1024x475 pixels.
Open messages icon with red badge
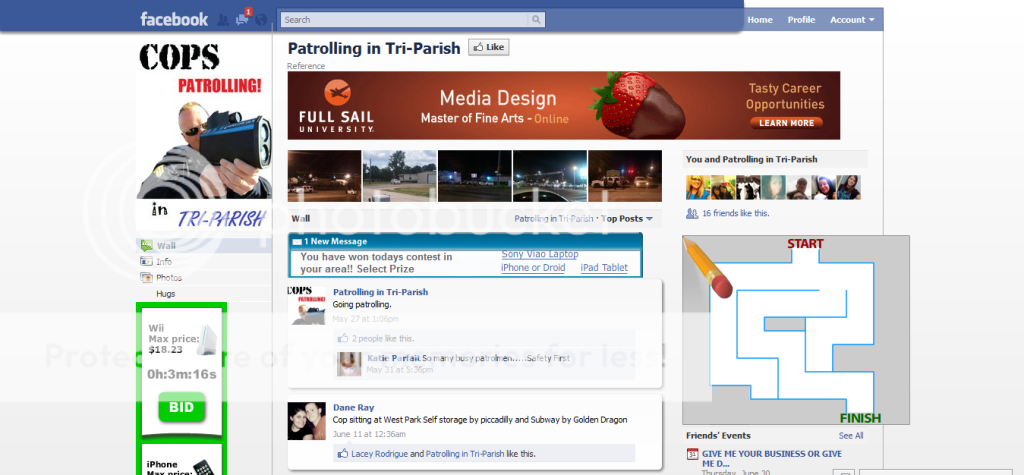(242, 19)
